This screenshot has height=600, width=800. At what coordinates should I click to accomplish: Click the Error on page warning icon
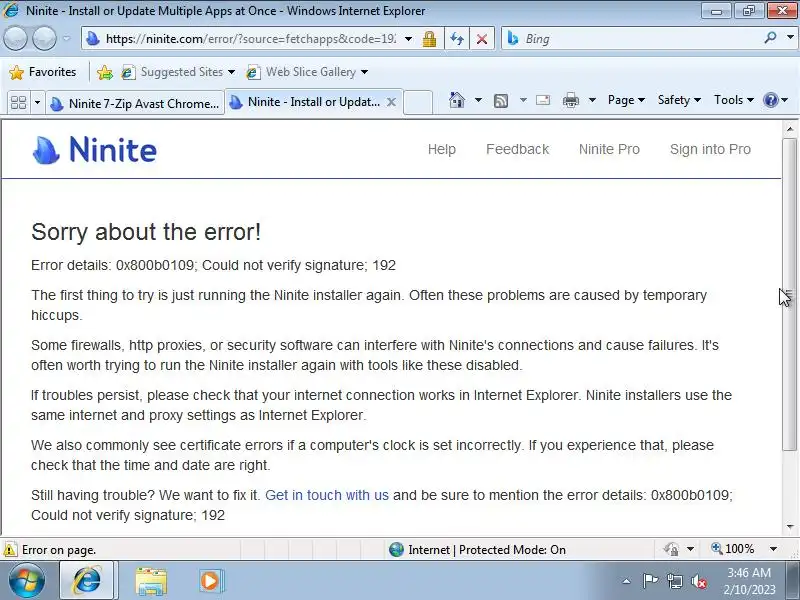[x=10, y=549]
